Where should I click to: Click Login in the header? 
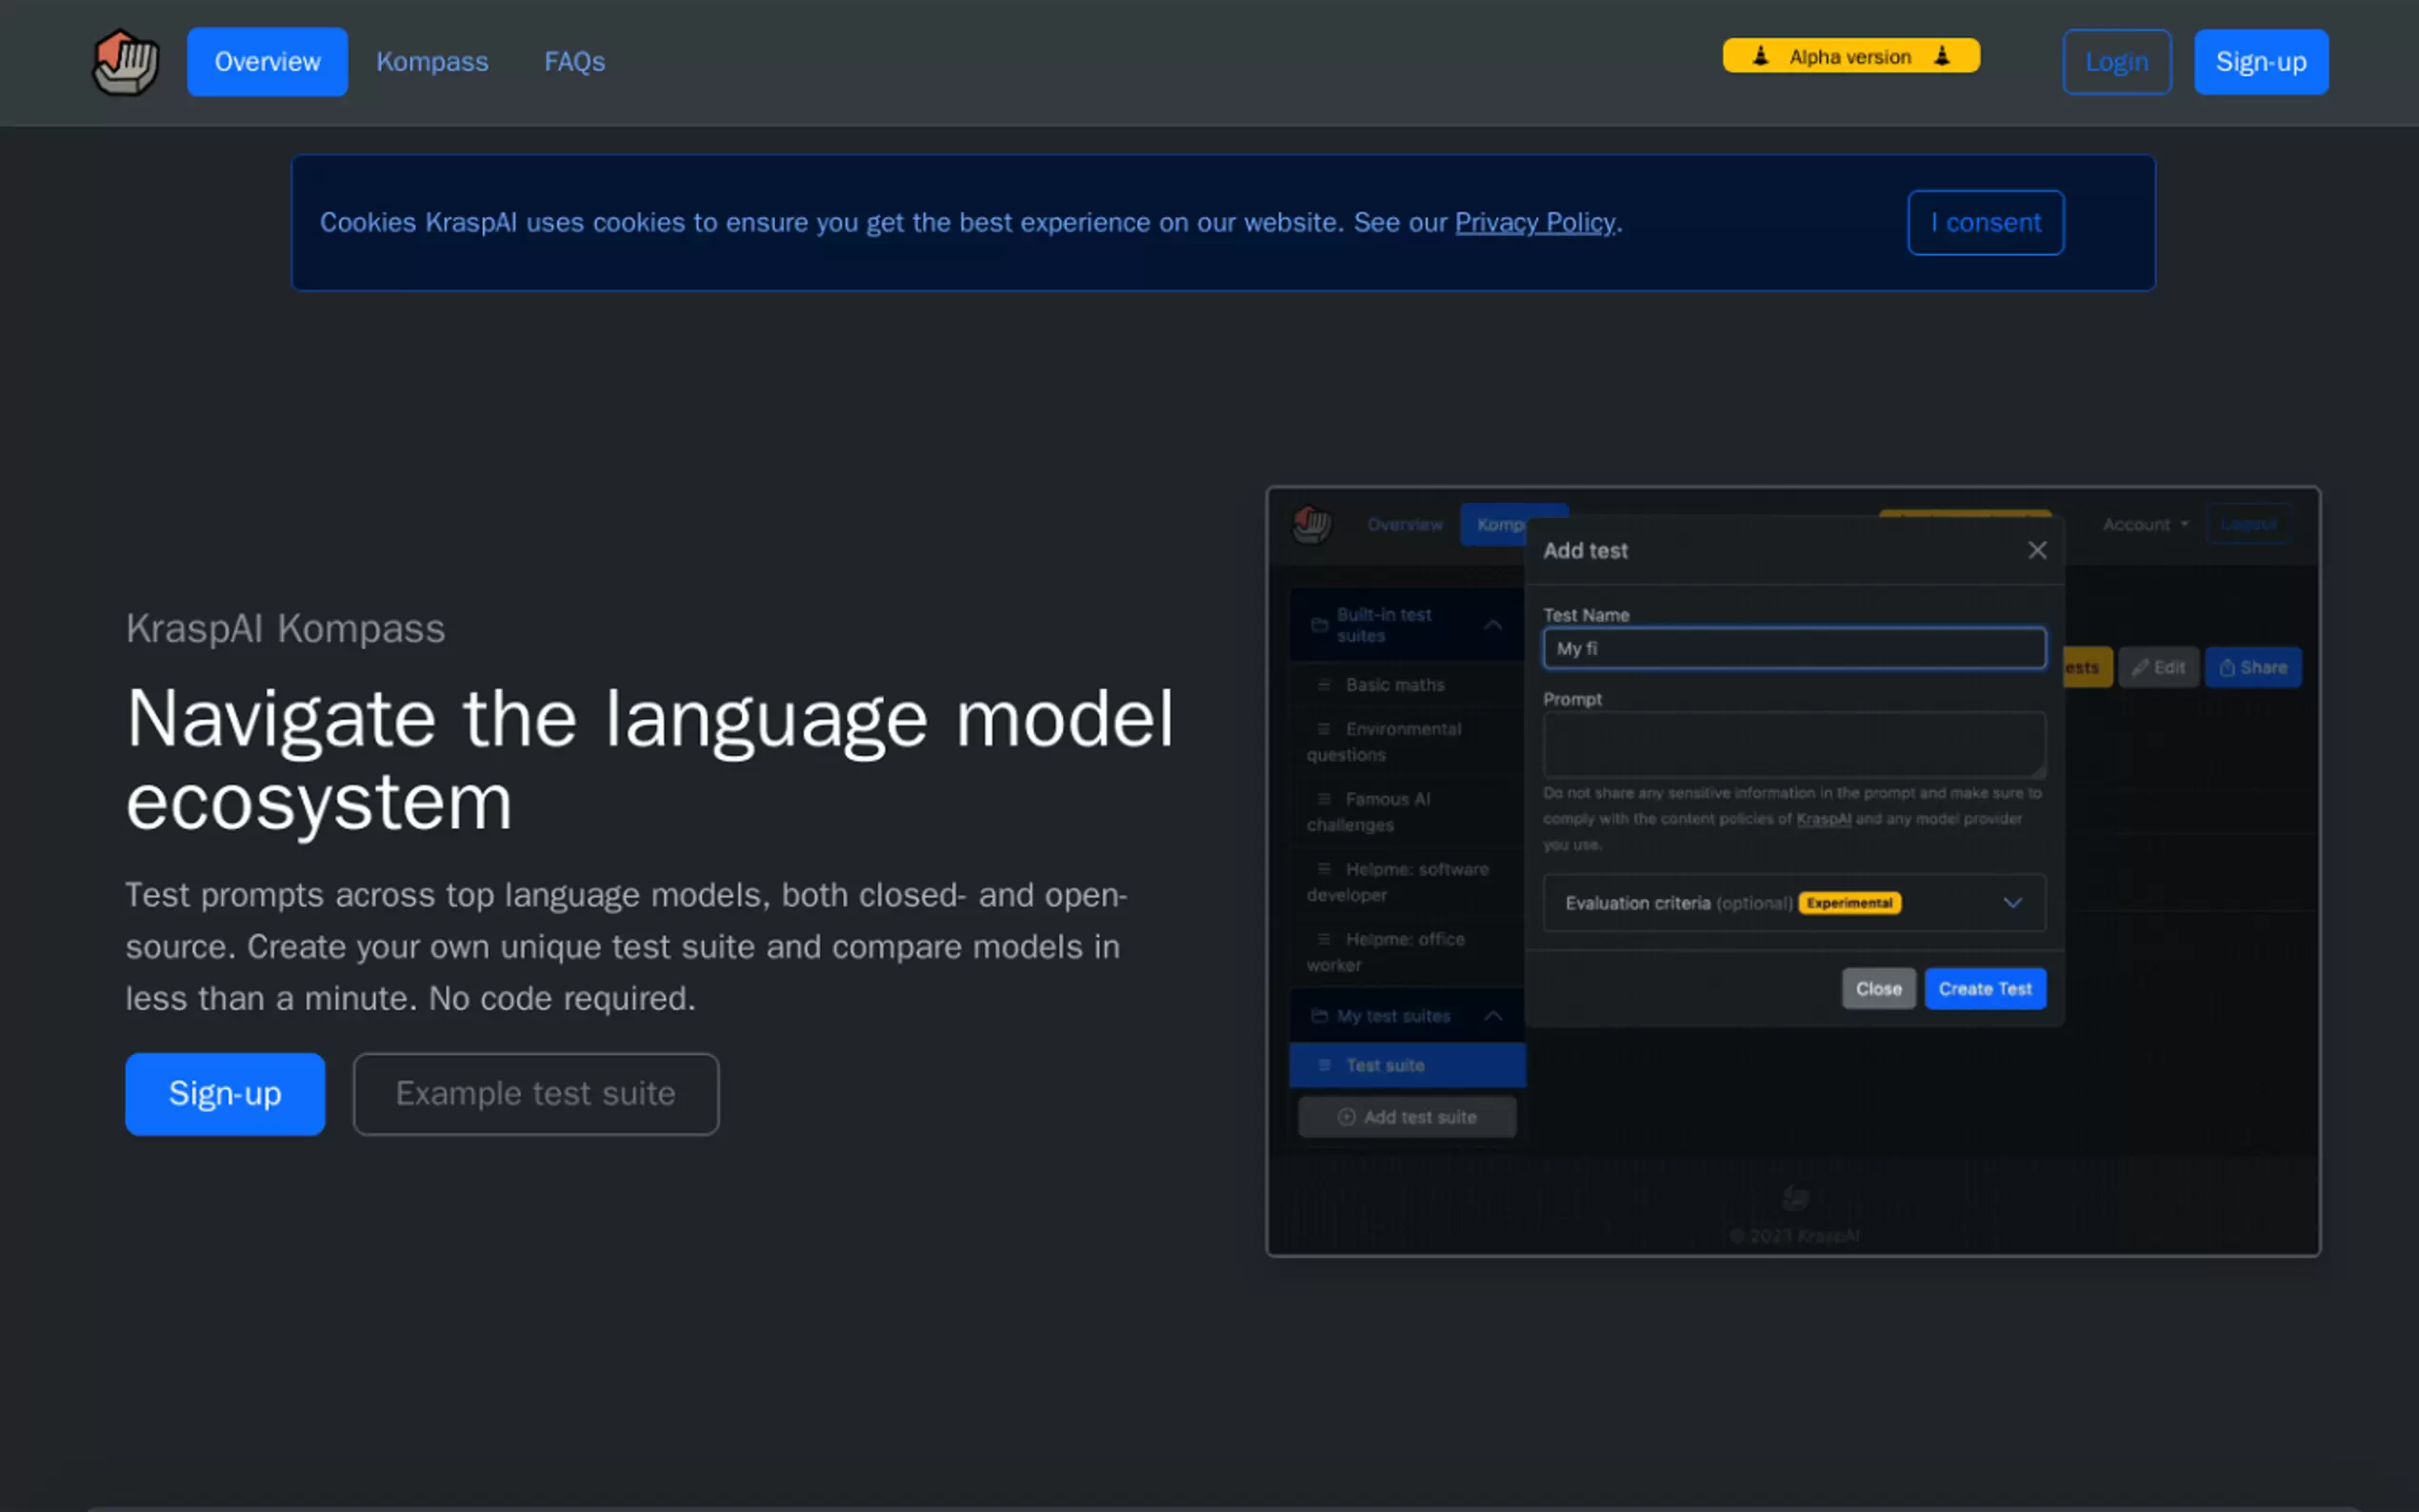point(2116,62)
